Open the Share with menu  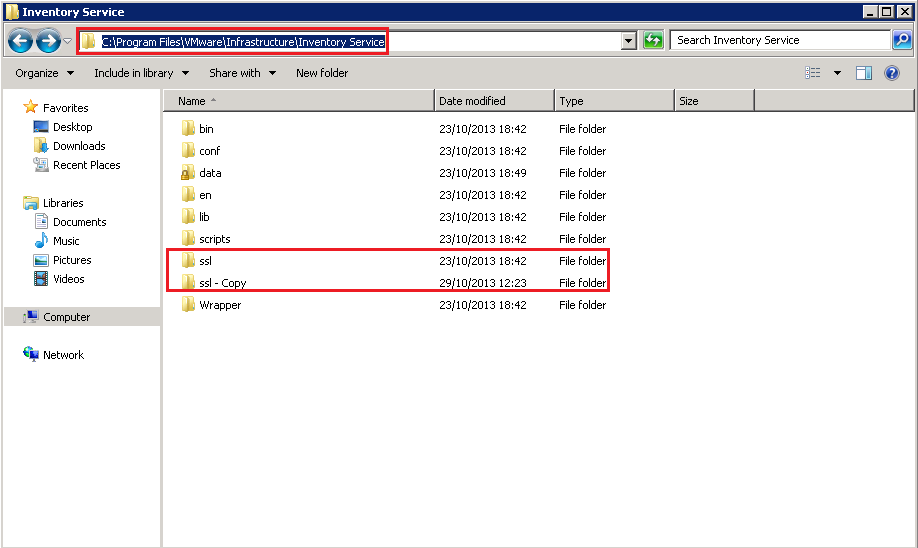coord(242,73)
